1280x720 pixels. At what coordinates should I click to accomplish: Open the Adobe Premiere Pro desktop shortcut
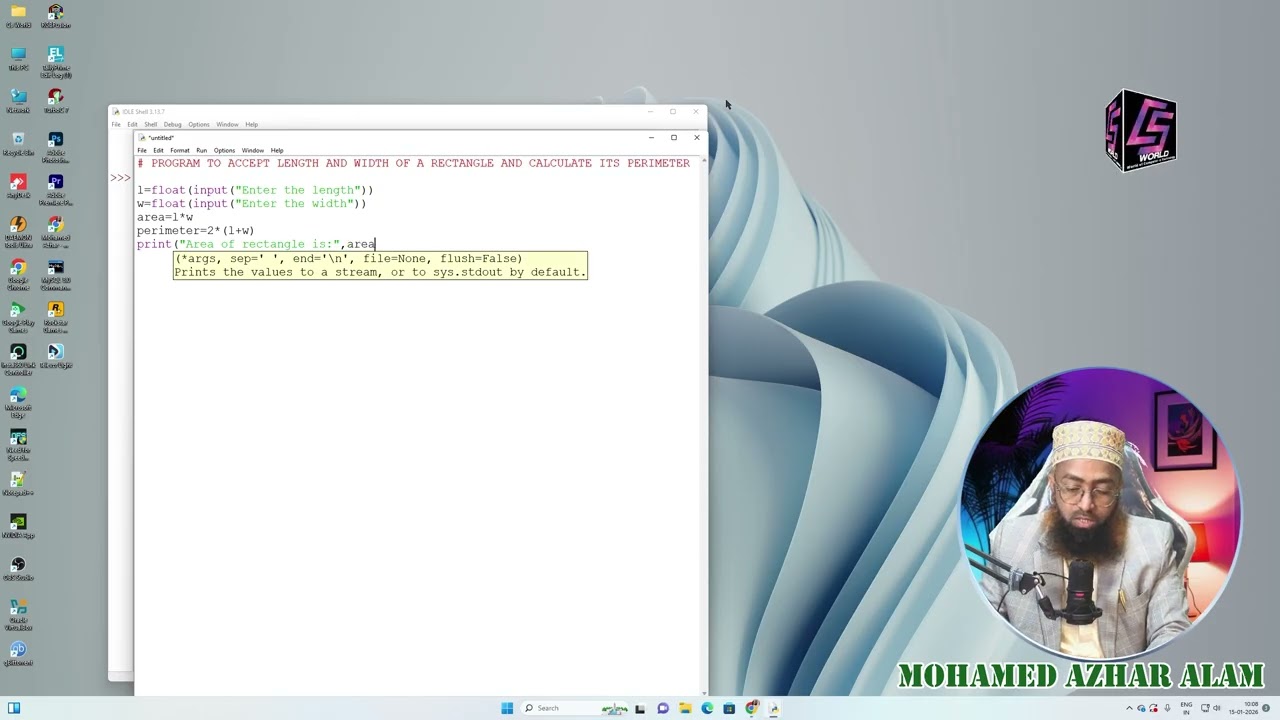point(55,189)
